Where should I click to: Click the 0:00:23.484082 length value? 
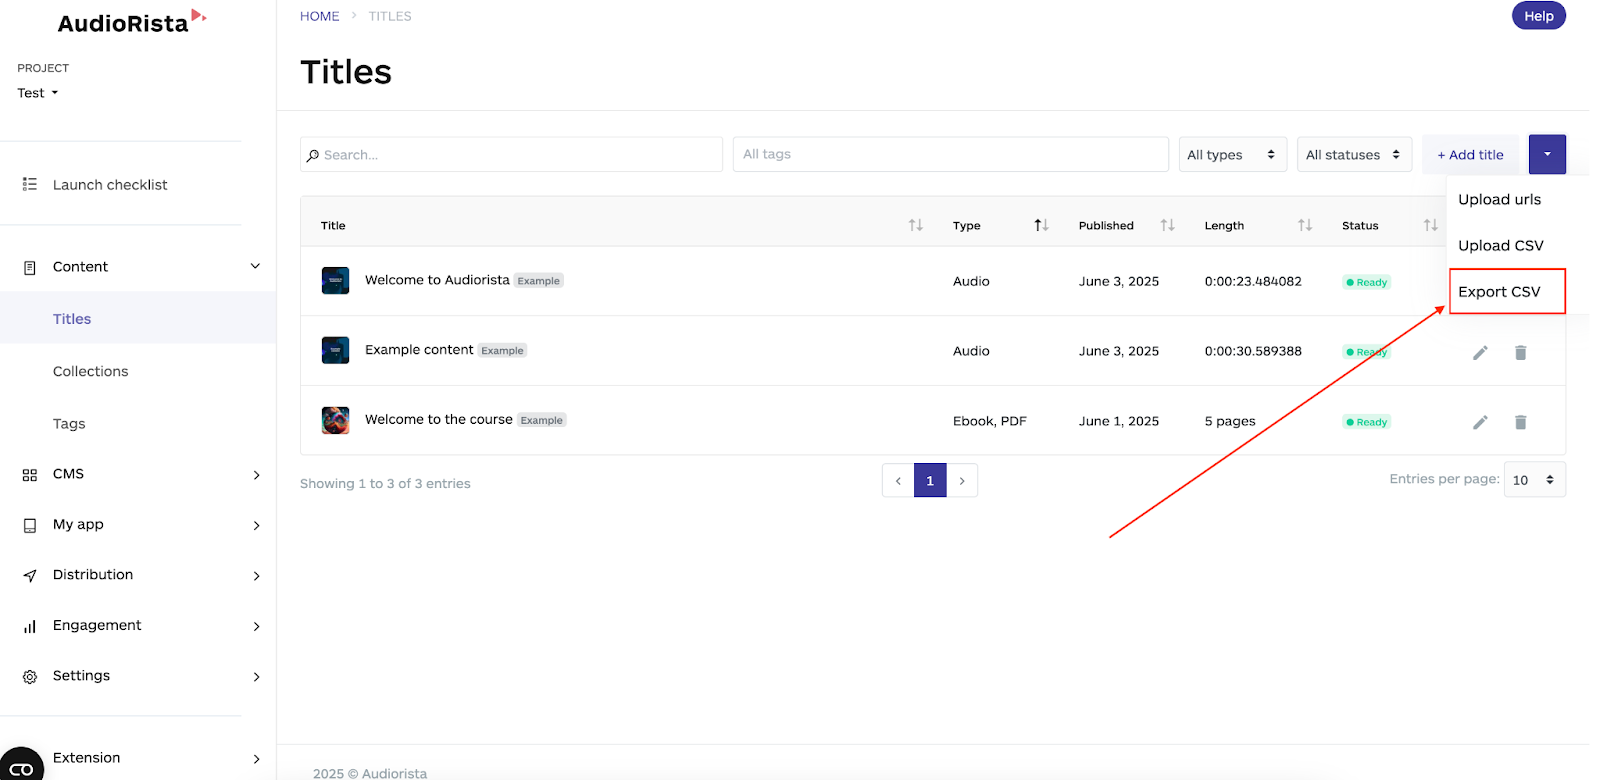point(1253,281)
